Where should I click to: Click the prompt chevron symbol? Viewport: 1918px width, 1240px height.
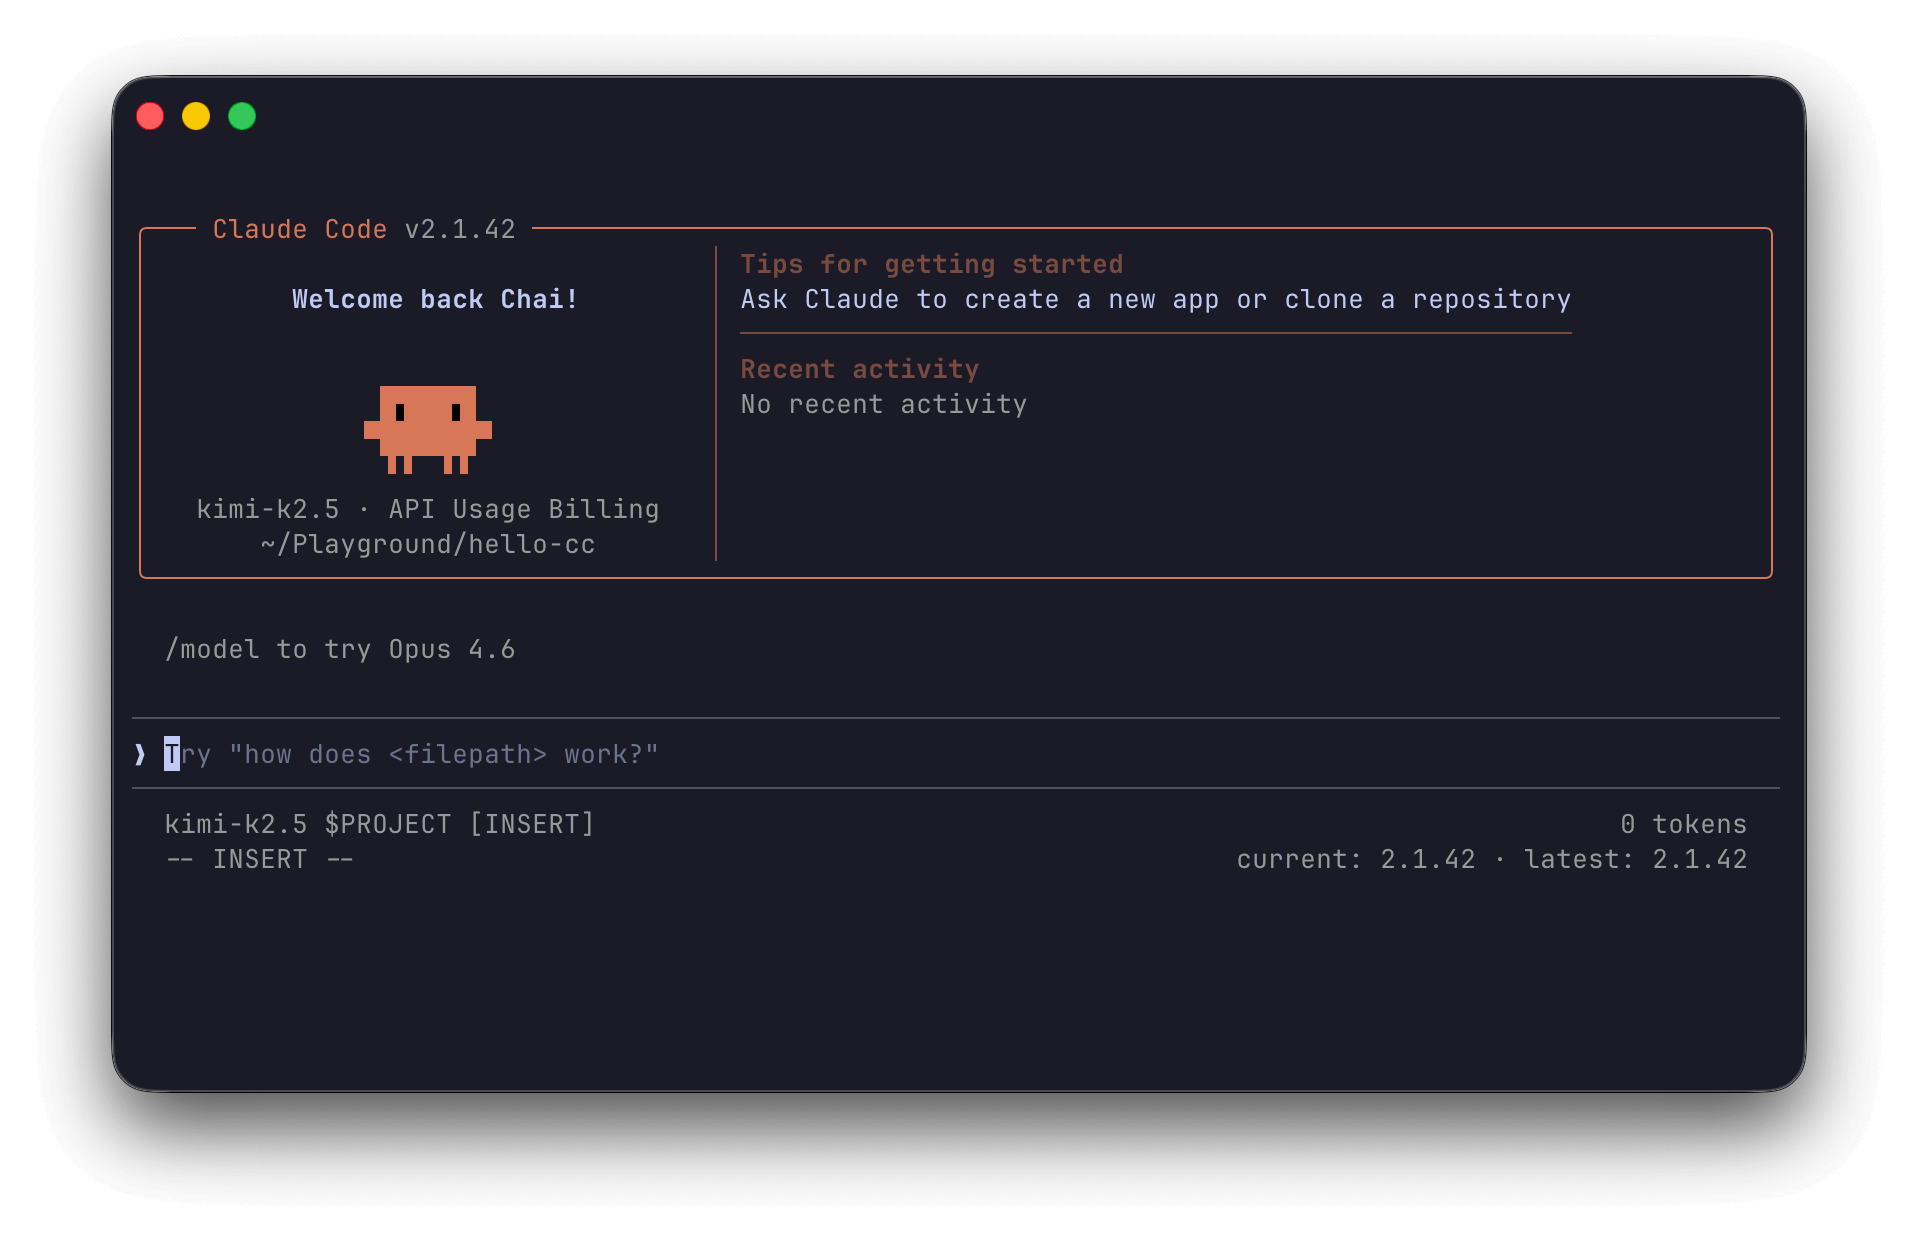click(140, 754)
